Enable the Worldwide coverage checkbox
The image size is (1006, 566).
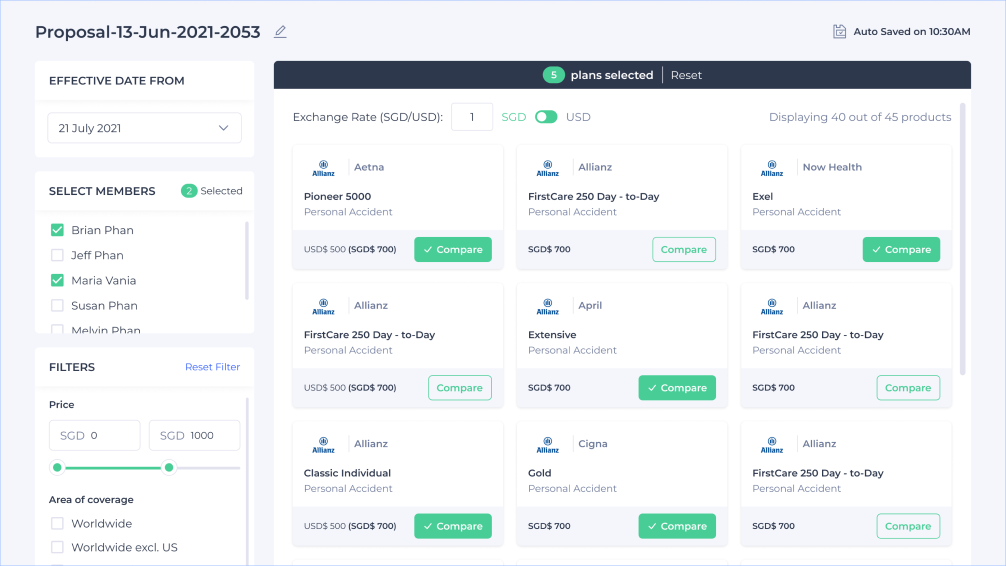(x=58, y=523)
